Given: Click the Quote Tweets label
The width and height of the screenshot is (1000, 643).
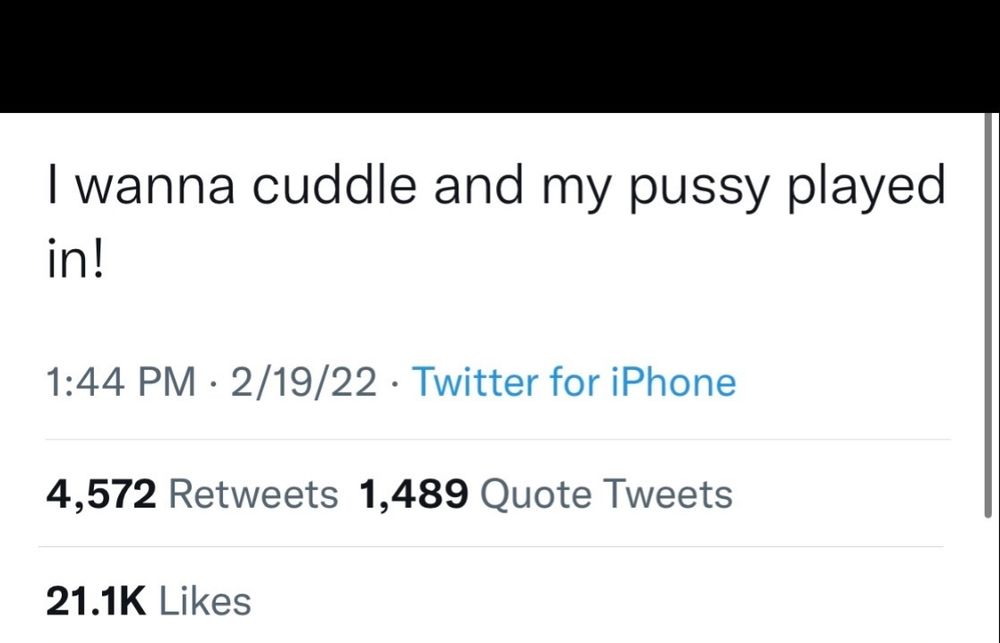Looking at the screenshot, I should [607, 494].
